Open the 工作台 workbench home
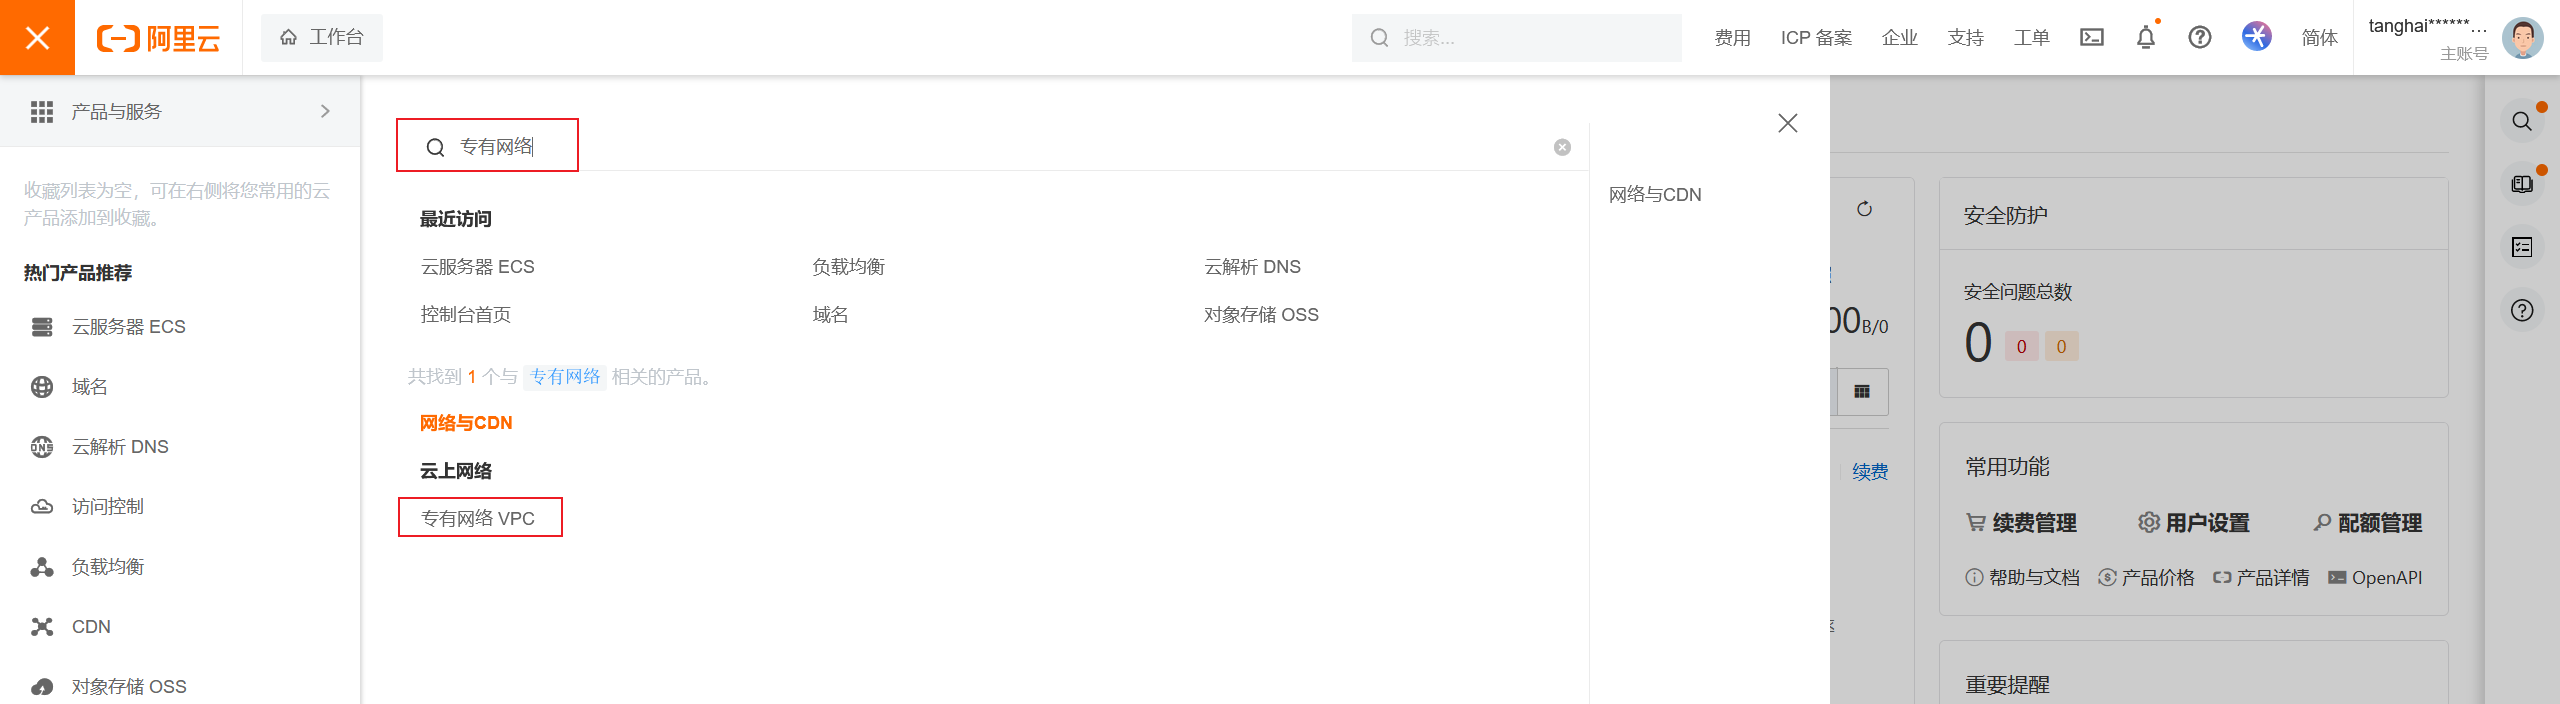Image resolution: width=2560 pixels, height=704 pixels. click(321, 38)
